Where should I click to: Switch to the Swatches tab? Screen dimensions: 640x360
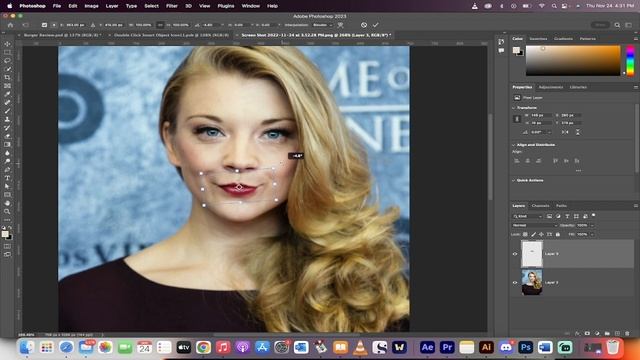tap(538, 39)
